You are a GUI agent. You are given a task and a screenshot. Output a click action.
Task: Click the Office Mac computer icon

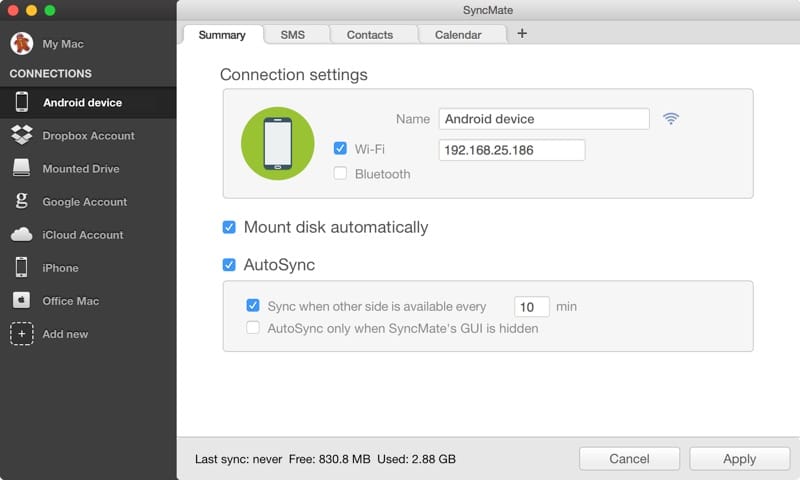[21, 300]
